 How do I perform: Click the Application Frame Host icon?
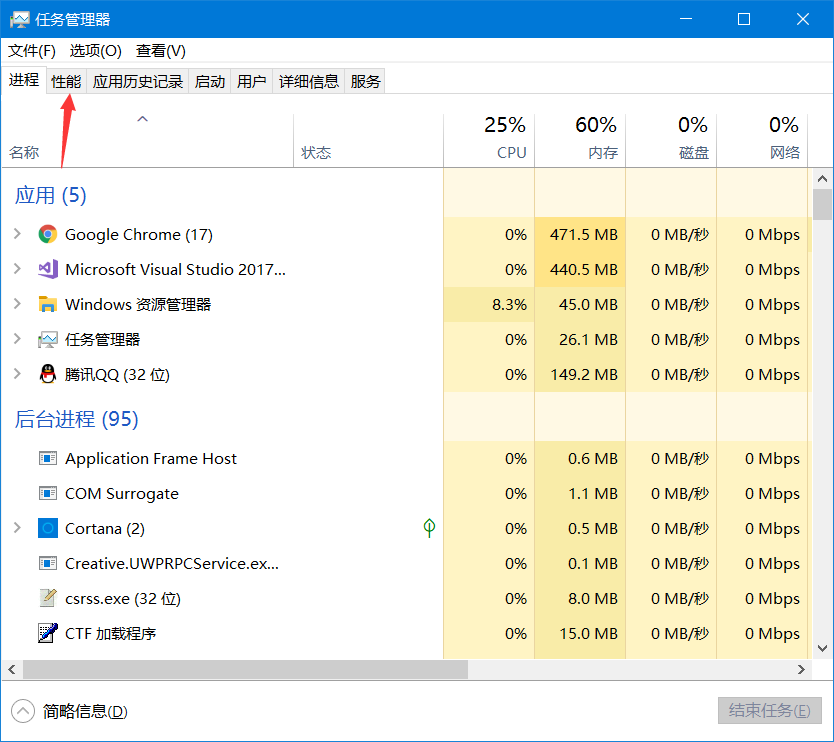pos(47,458)
